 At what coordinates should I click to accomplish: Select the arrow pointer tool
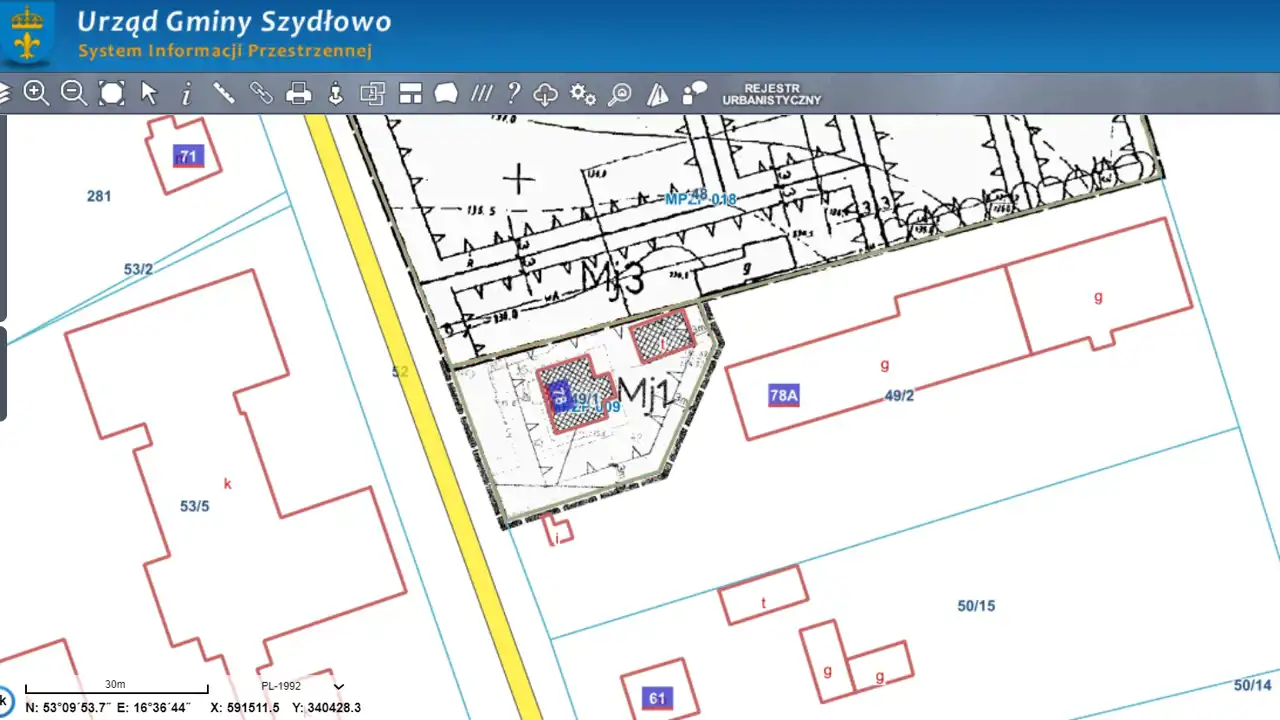(149, 93)
